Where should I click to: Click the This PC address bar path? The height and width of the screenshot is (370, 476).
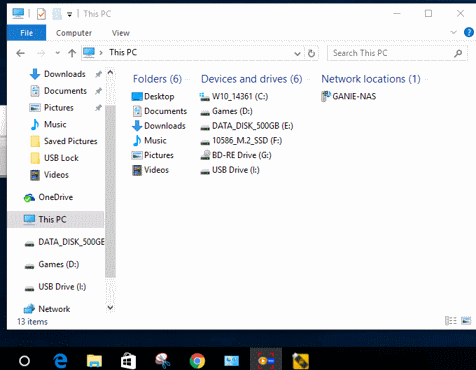click(x=123, y=52)
